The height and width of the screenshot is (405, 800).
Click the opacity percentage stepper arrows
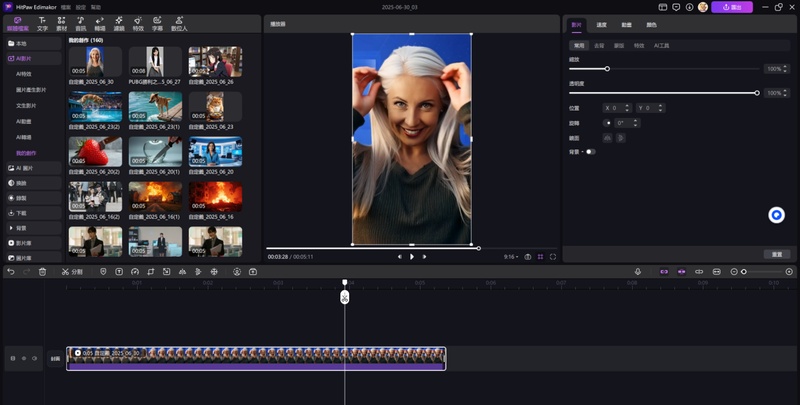tap(787, 93)
